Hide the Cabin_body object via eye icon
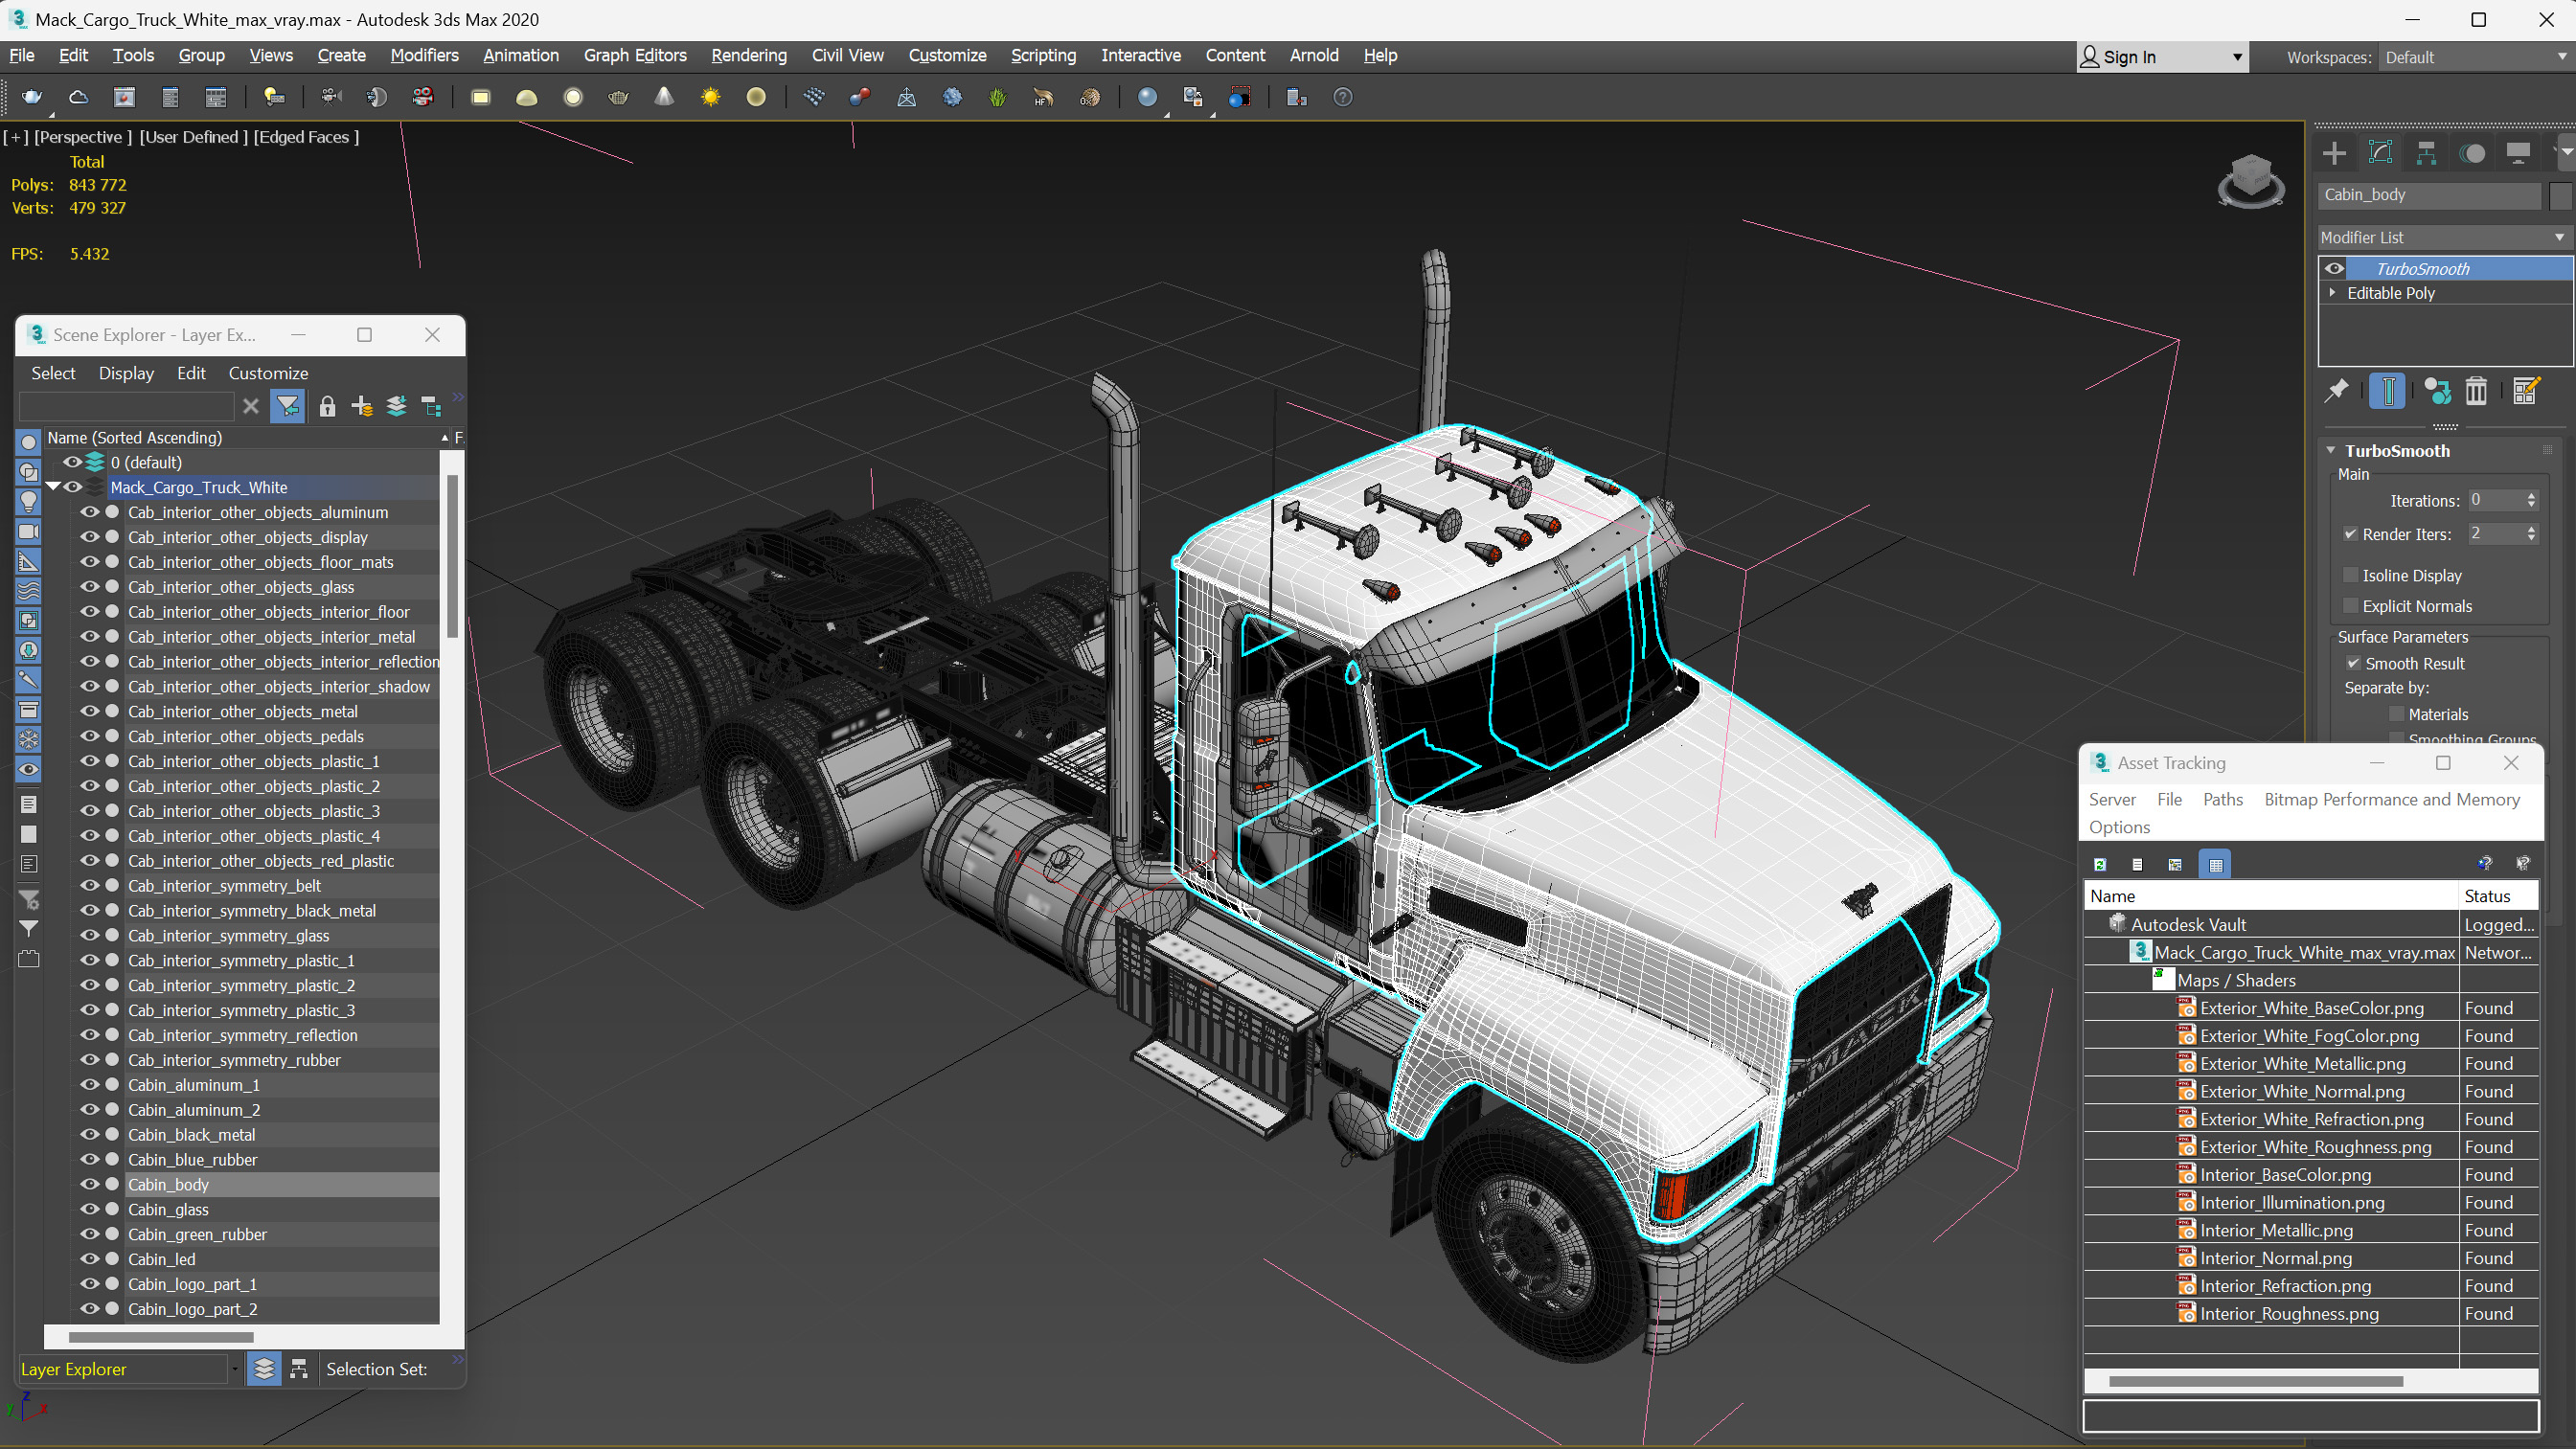Viewport: 2576px width, 1449px height. (89, 1184)
